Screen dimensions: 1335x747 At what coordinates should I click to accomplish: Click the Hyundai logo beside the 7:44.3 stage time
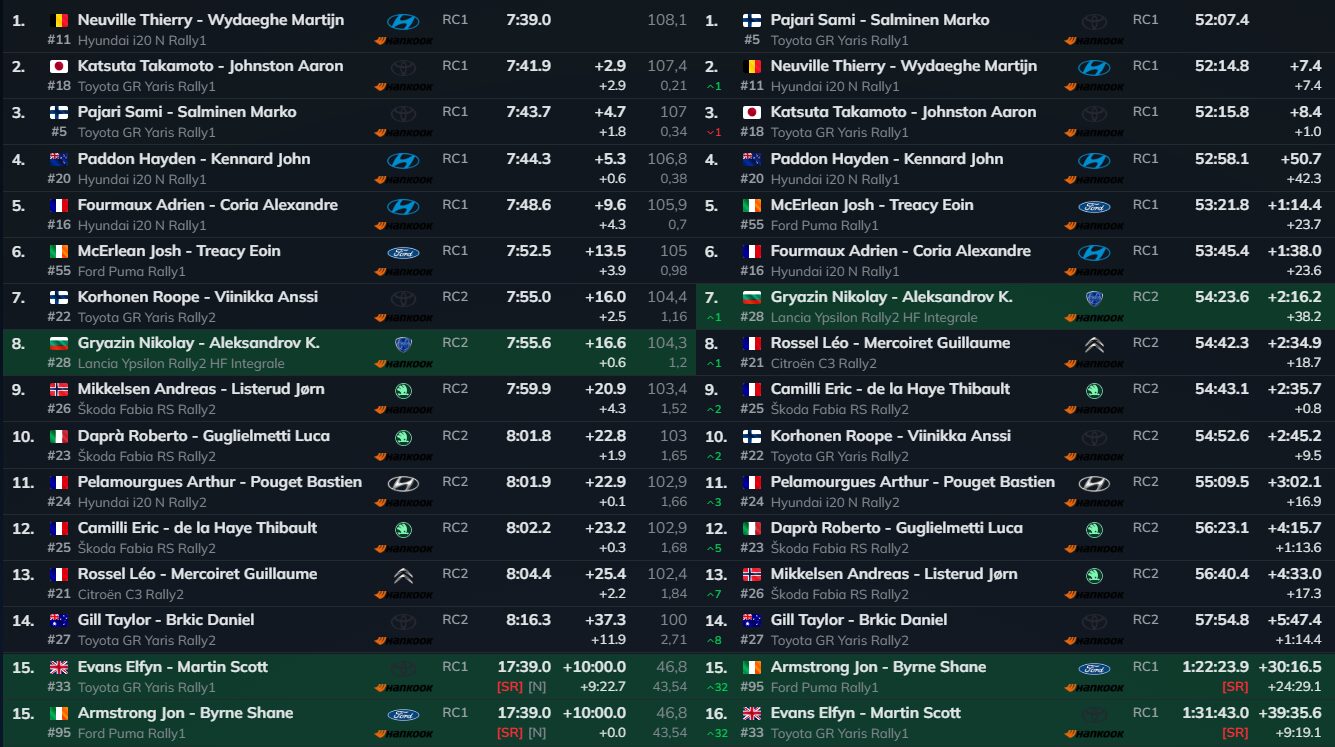tap(403, 160)
